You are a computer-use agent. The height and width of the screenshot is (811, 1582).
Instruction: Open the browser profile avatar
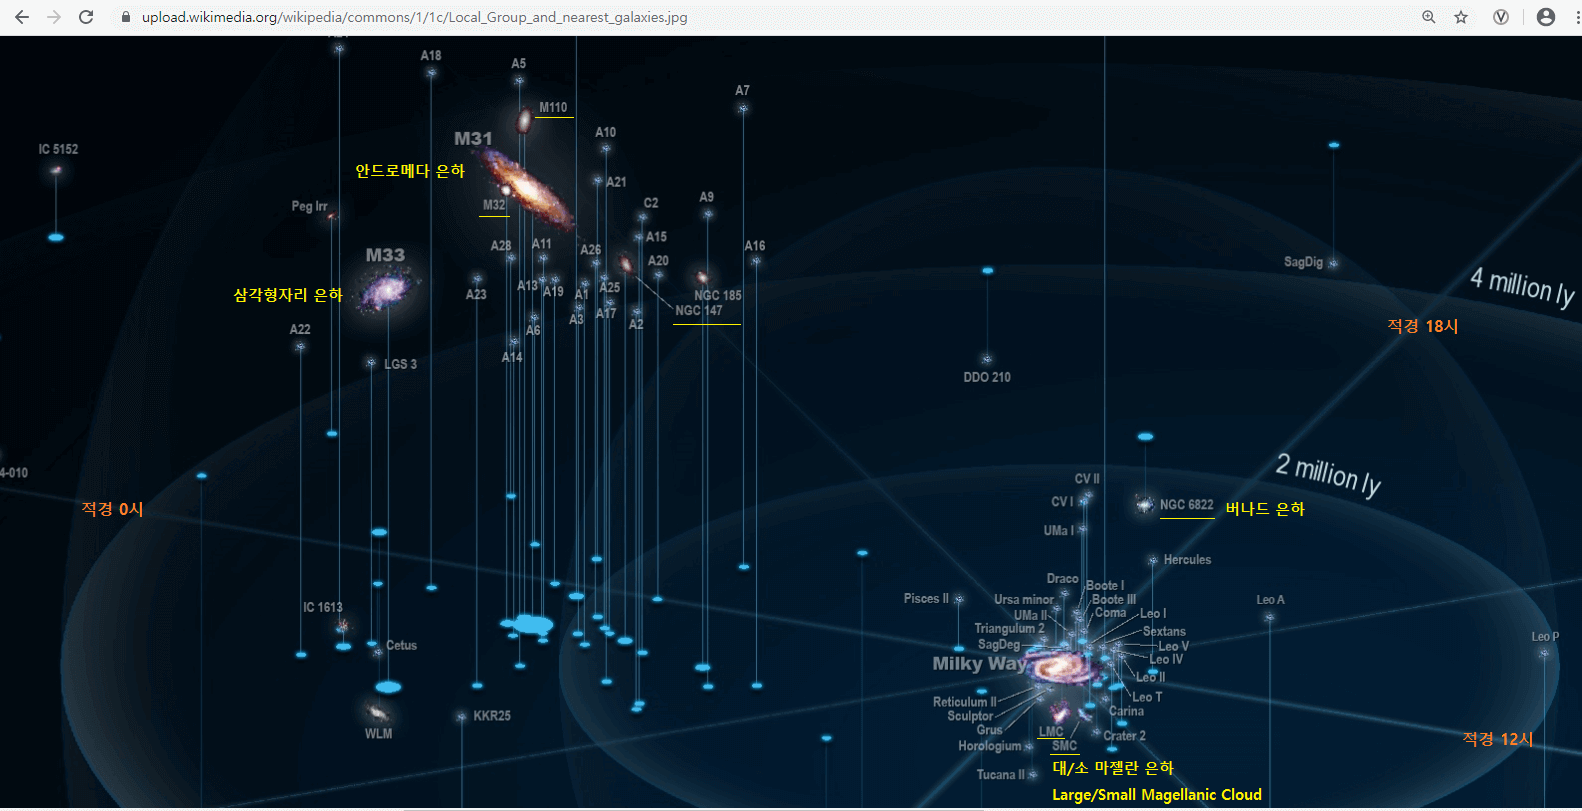[x=1546, y=17]
